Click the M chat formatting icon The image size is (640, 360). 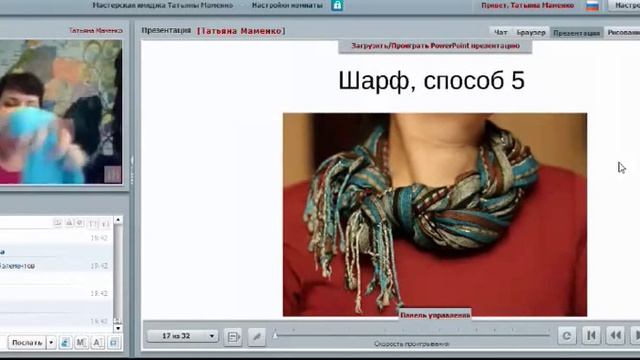click(x=81, y=342)
